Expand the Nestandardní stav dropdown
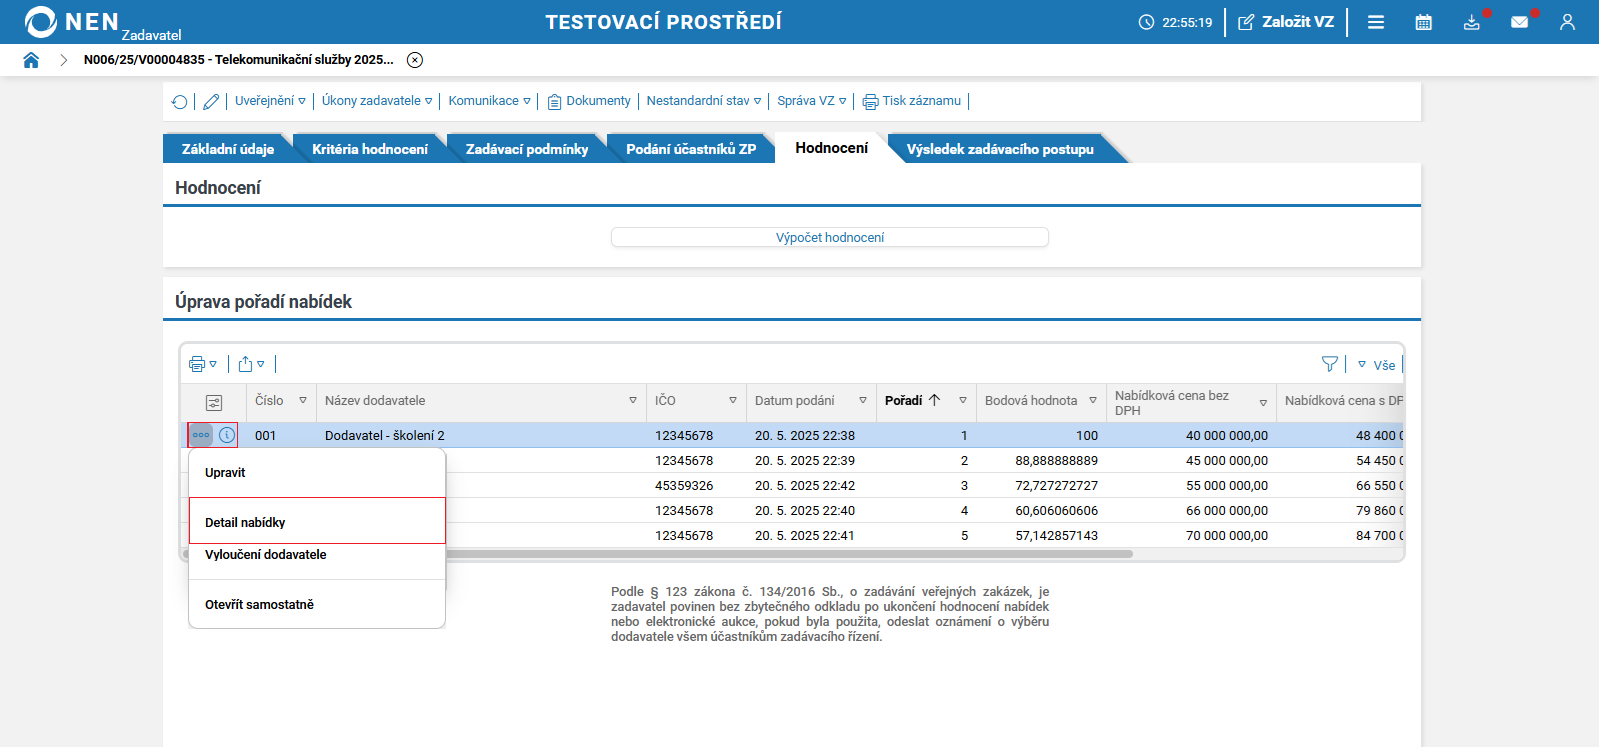The height and width of the screenshot is (747, 1599). pyautogui.click(x=704, y=101)
